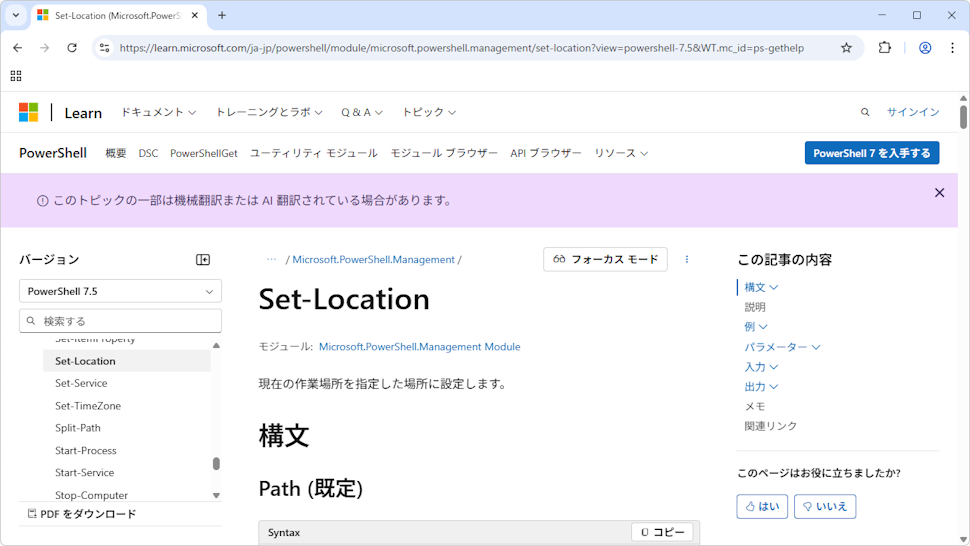
Task: Select Start-Service in the sidebar
Action: point(84,472)
